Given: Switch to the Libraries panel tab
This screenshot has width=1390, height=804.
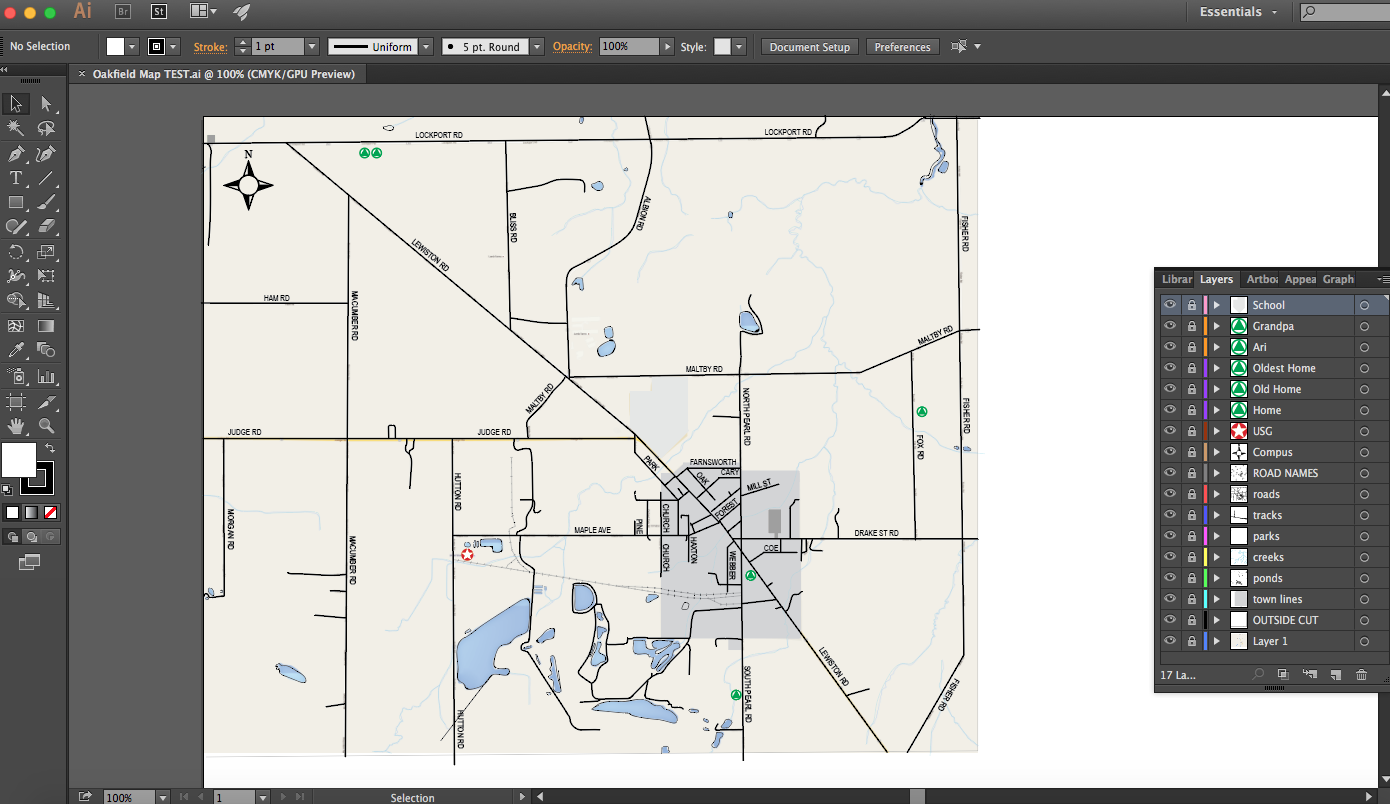Looking at the screenshot, I should (x=1176, y=279).
